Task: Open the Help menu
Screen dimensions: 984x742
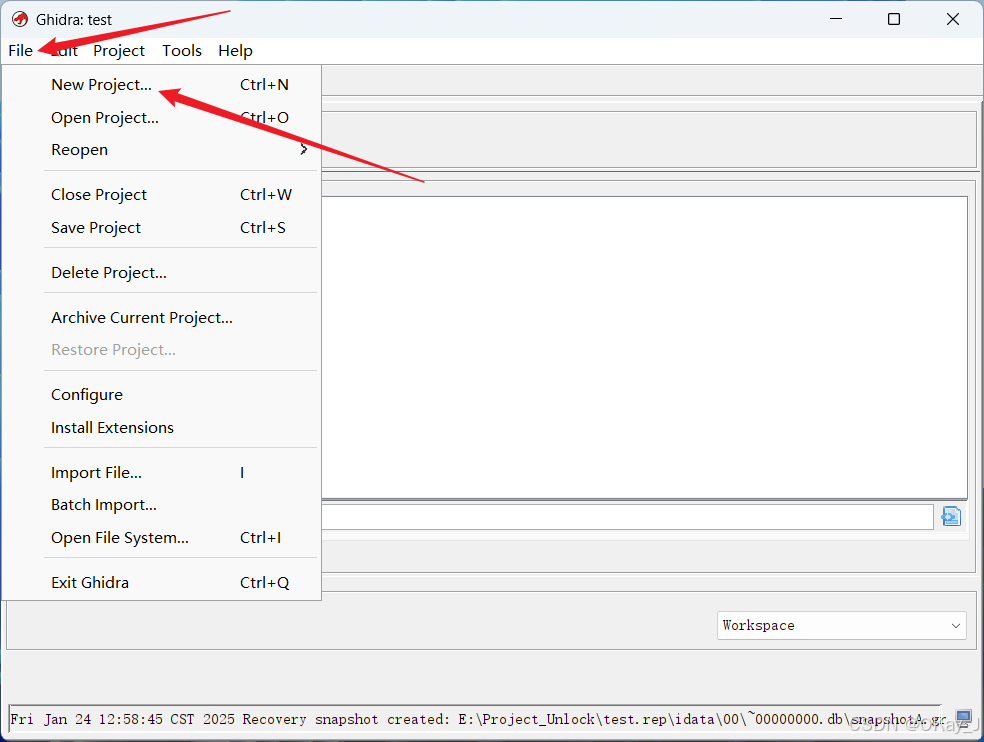Action: pyautogui.click(x=235, y=51)
